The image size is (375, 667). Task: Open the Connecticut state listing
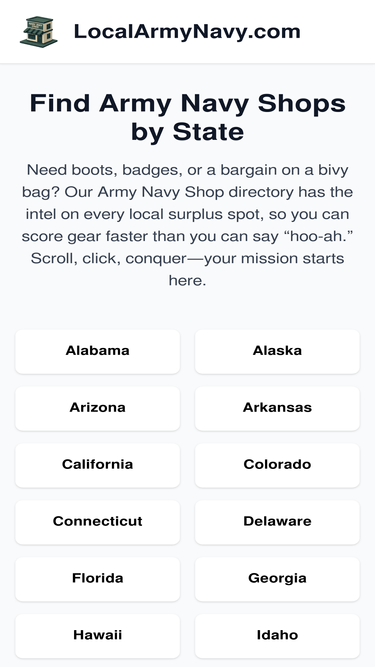[97, 522]
